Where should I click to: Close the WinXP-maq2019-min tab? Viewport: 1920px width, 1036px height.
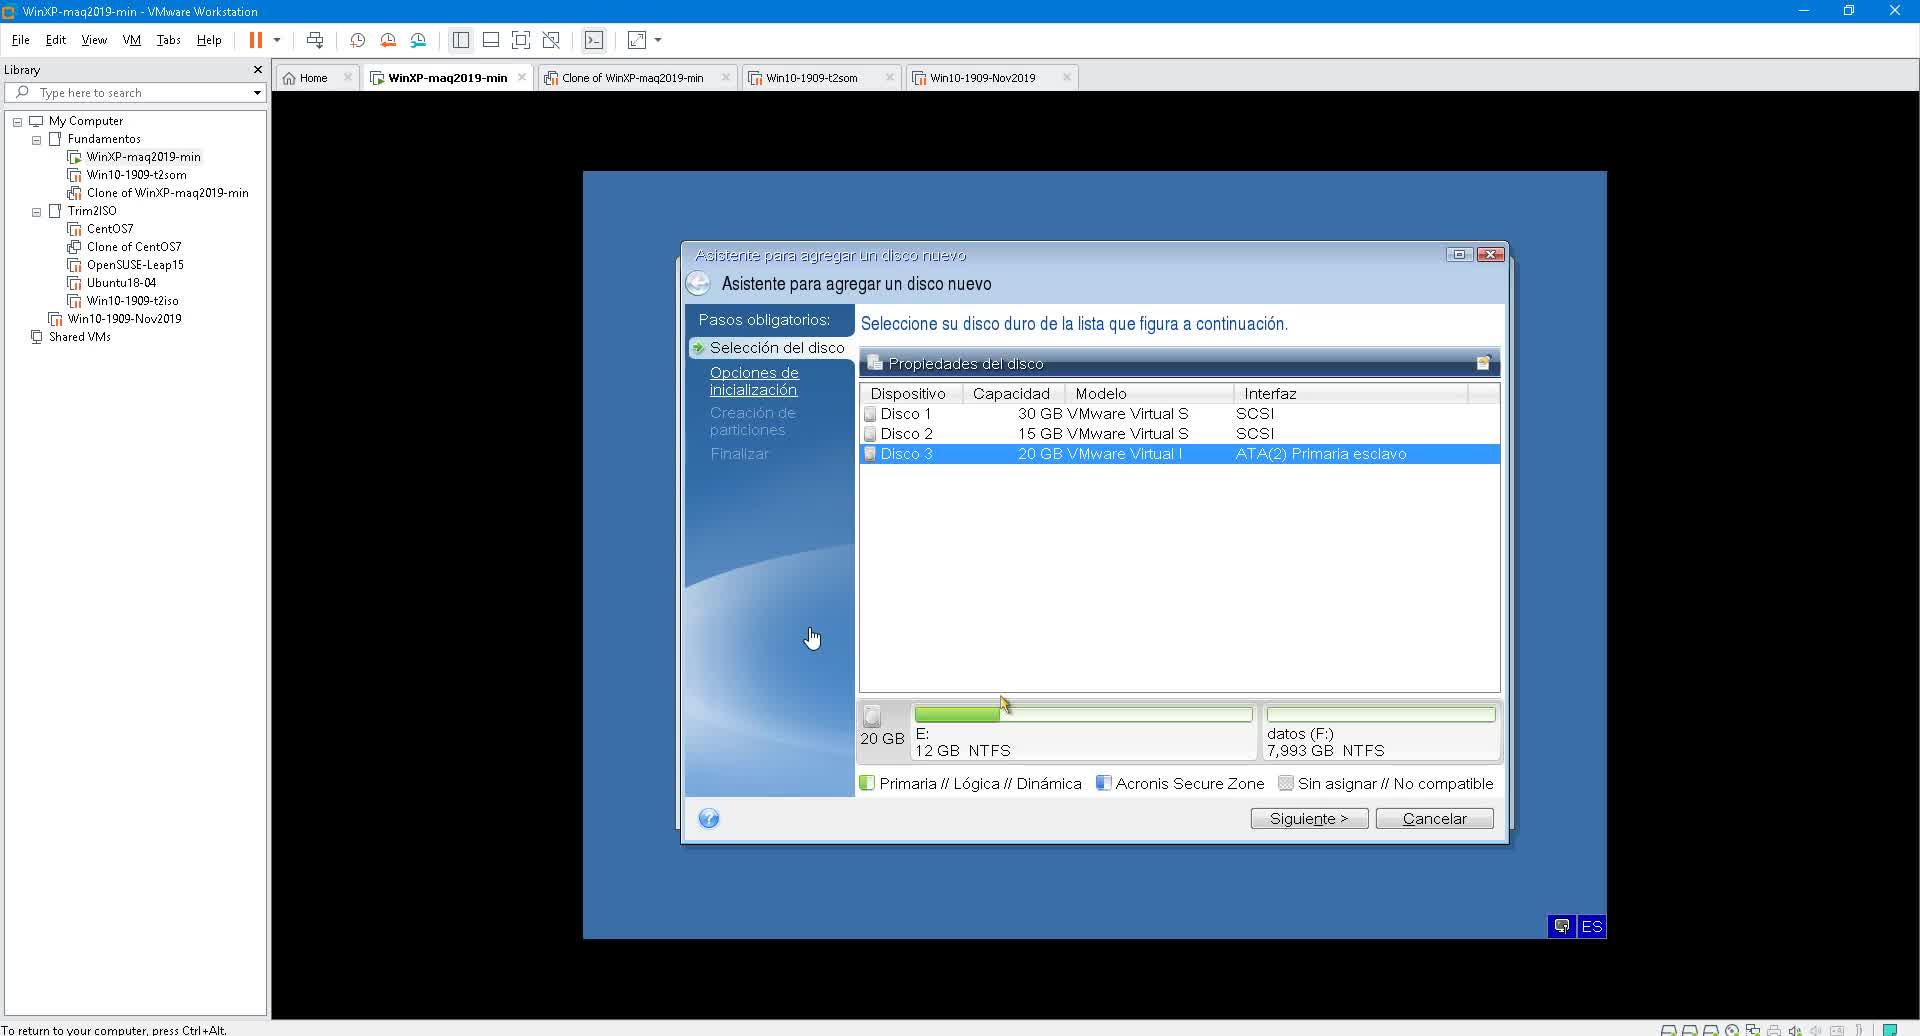pyautogui.click(x=522, y=77)
